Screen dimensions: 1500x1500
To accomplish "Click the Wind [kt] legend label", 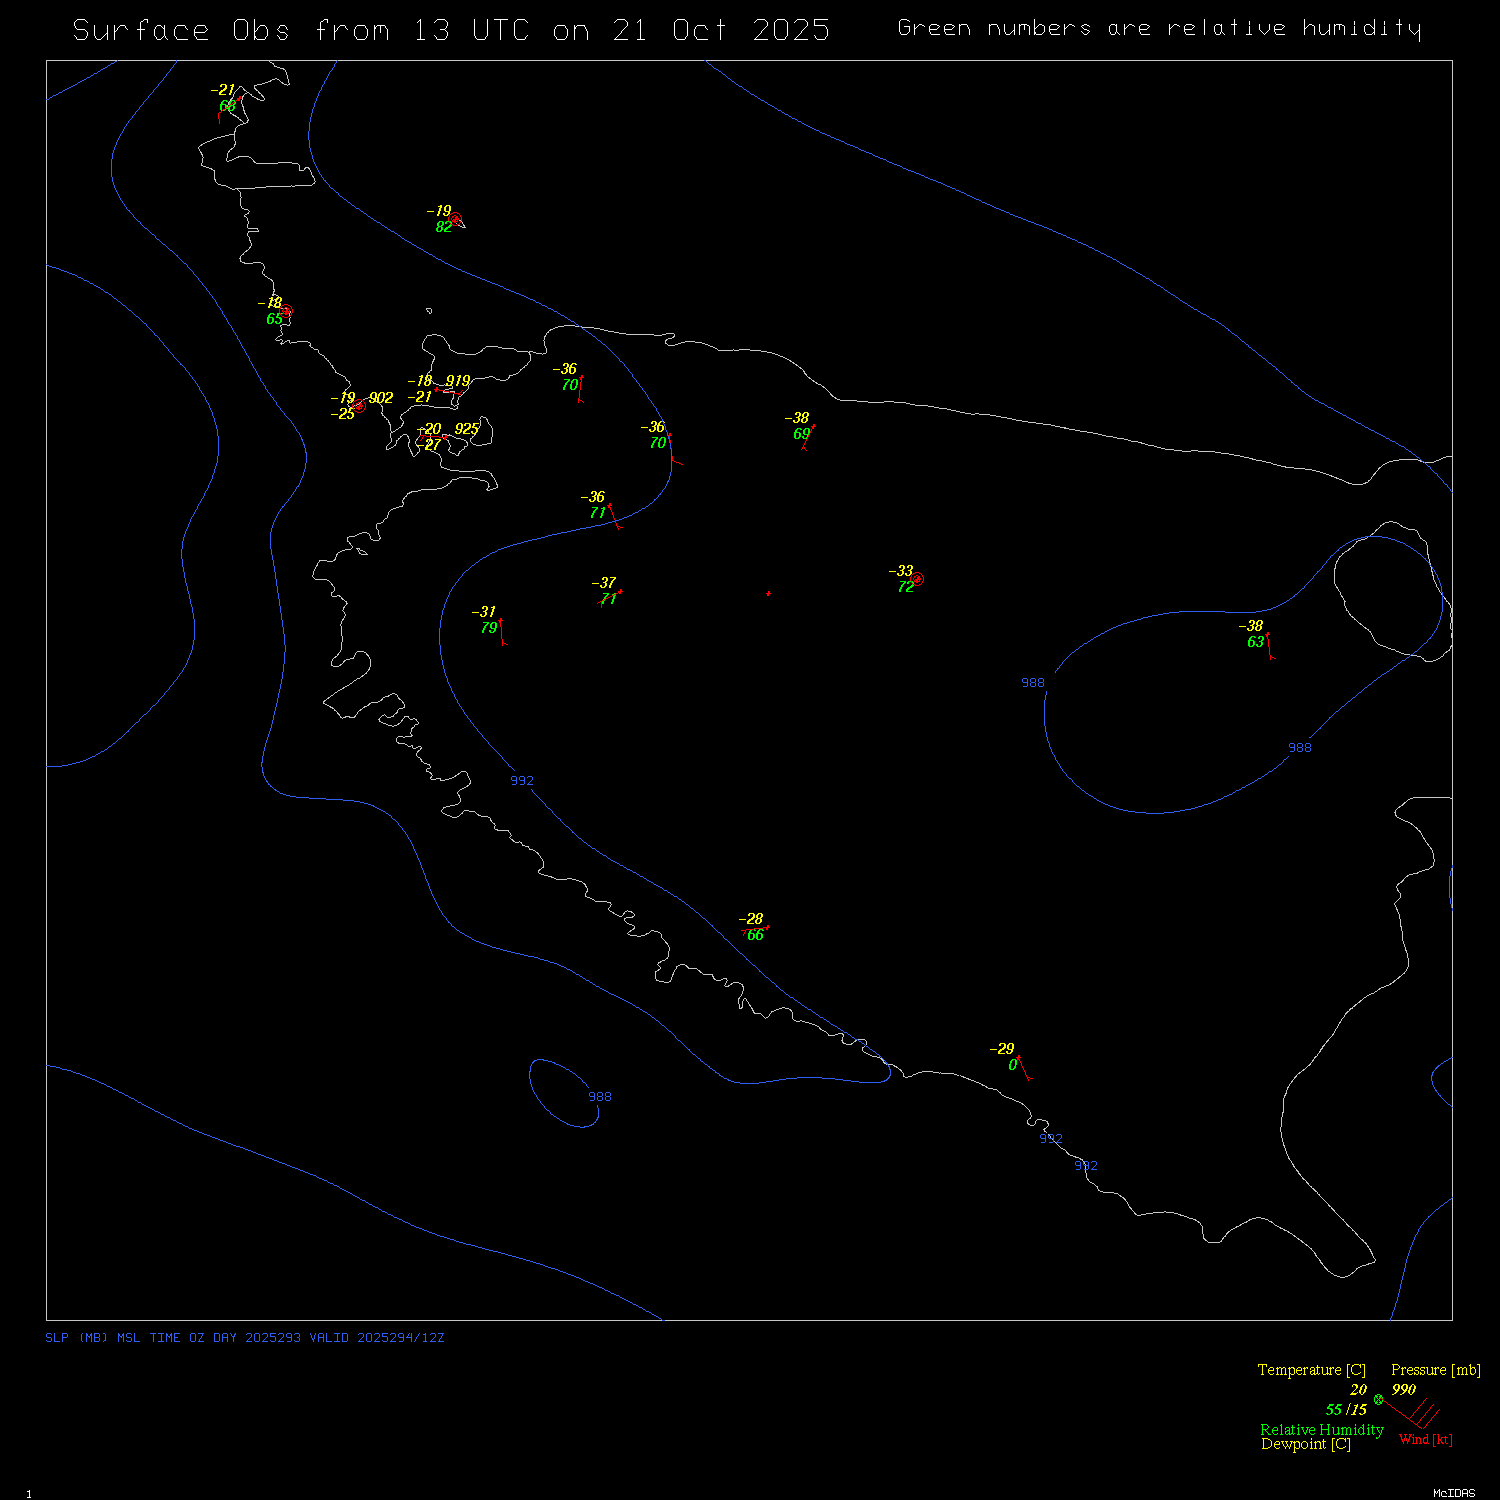I will pyautogui.click(x=1425, y=1439).
